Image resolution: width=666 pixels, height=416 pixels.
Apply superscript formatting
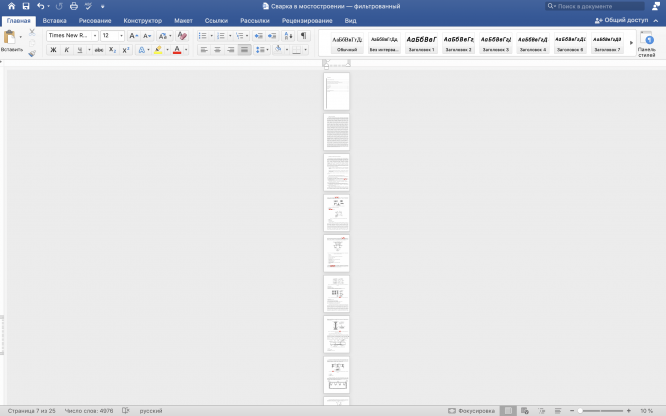point(126,50)
